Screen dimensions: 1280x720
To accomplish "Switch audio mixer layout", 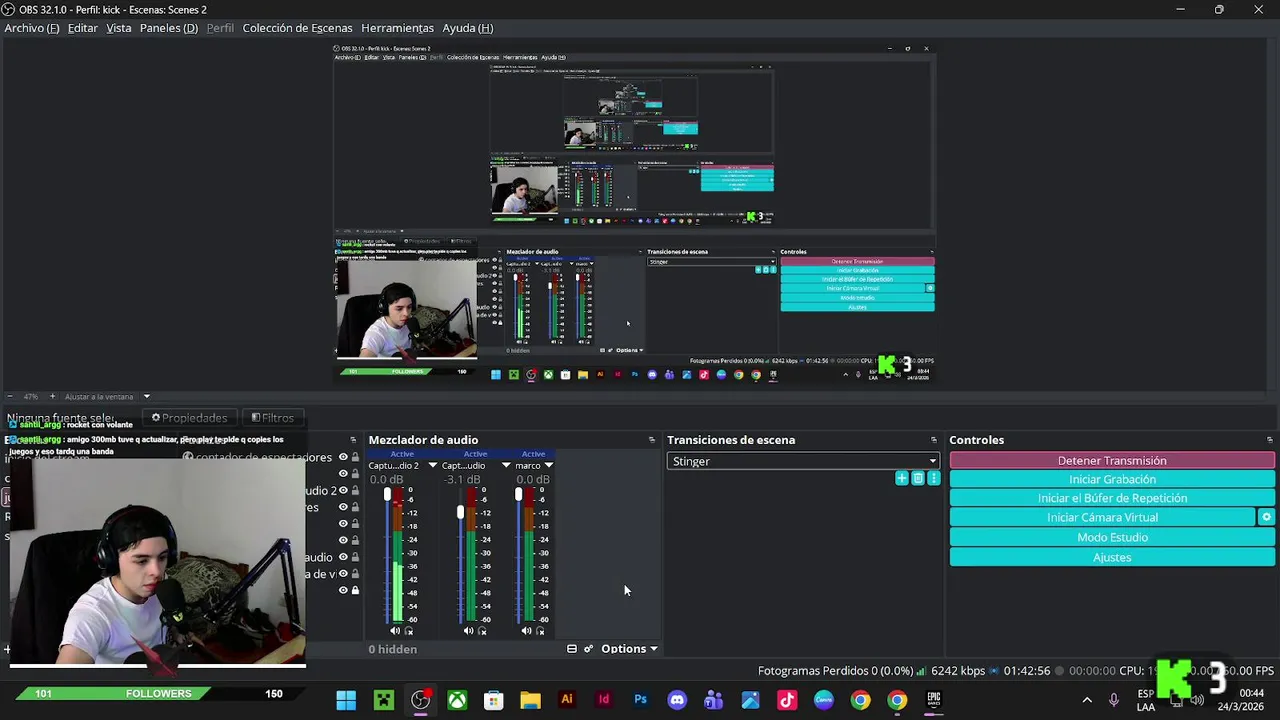I will 572,649.
